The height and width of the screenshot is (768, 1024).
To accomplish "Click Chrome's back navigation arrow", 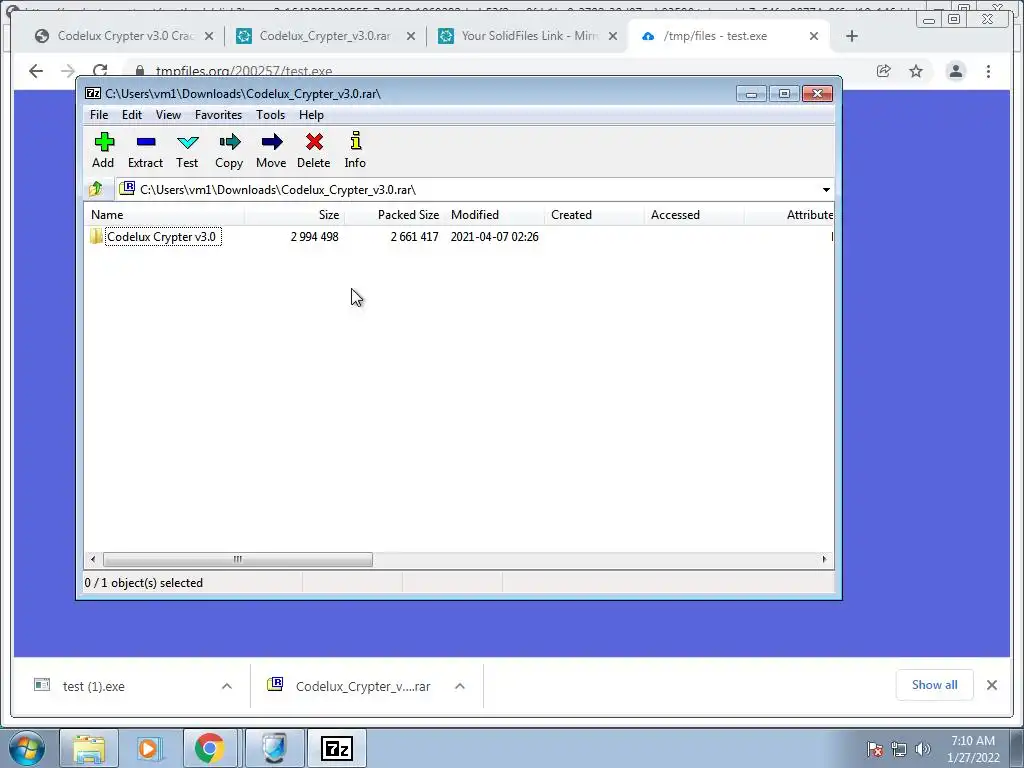I will (36, 71).
